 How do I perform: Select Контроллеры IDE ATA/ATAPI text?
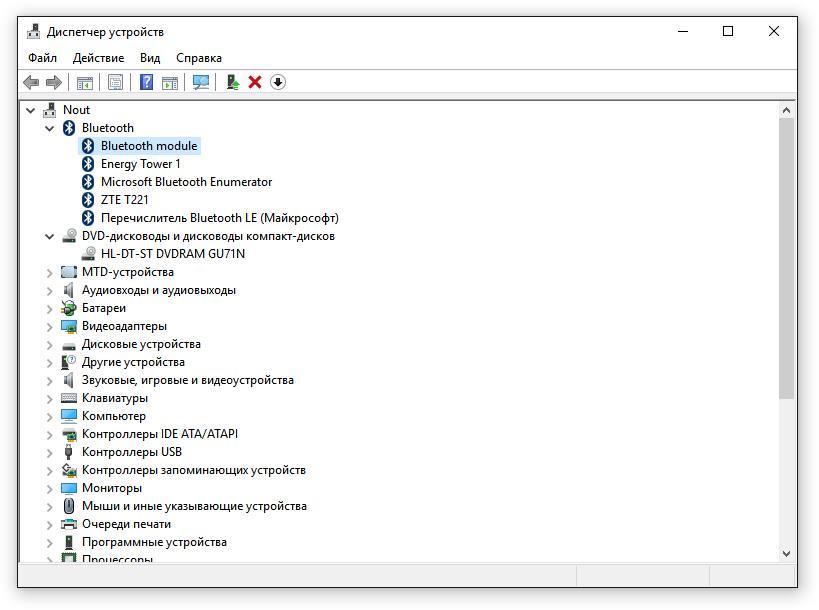click(160, 434)
